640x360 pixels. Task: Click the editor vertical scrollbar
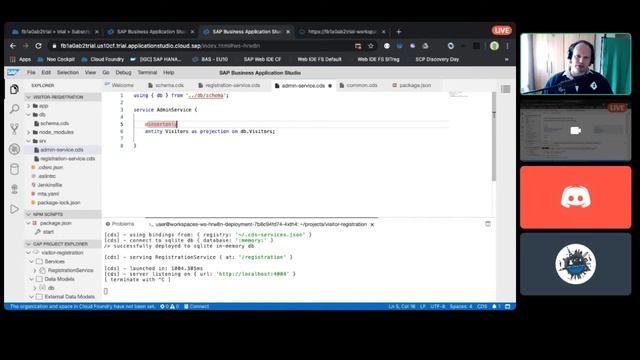494,137
